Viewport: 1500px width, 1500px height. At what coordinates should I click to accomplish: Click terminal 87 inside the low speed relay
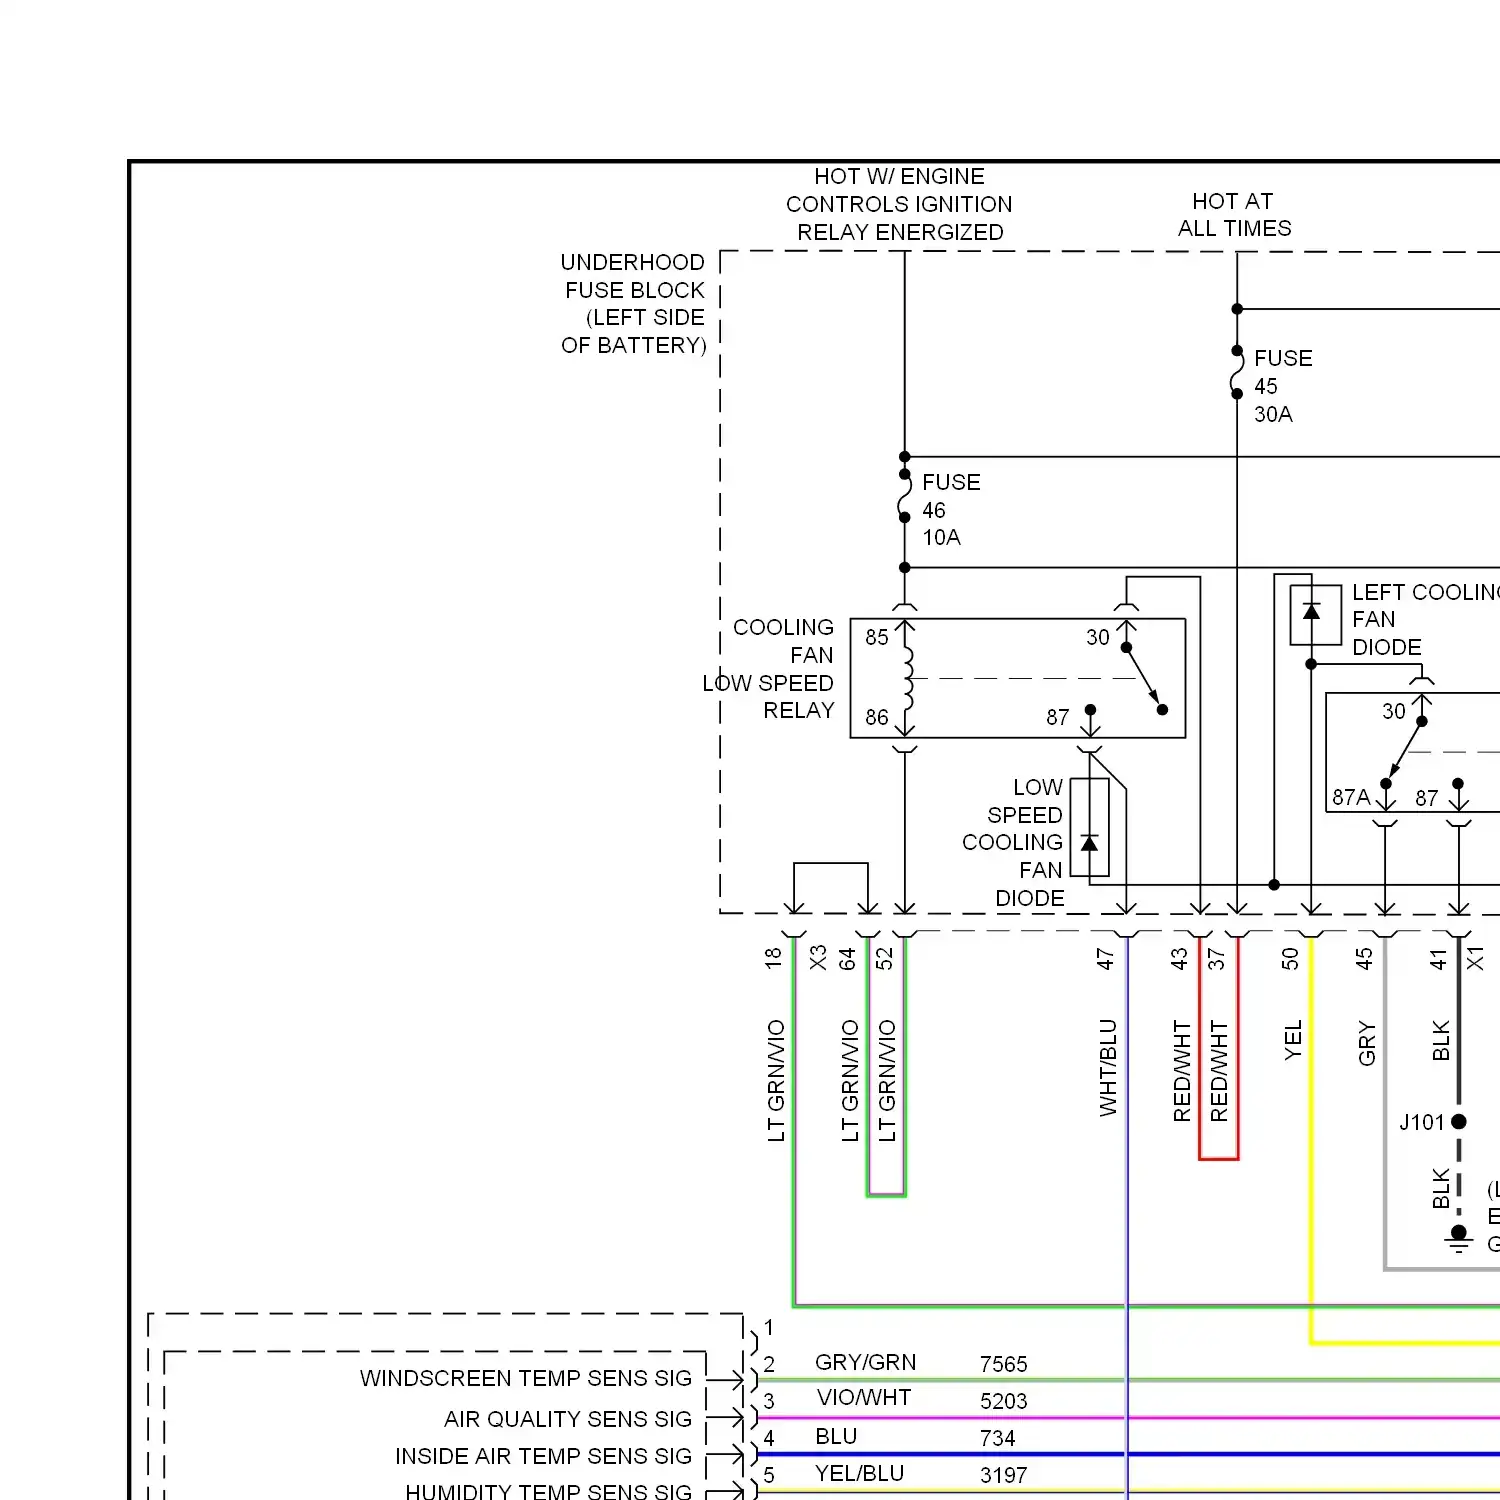(1058, 717)
